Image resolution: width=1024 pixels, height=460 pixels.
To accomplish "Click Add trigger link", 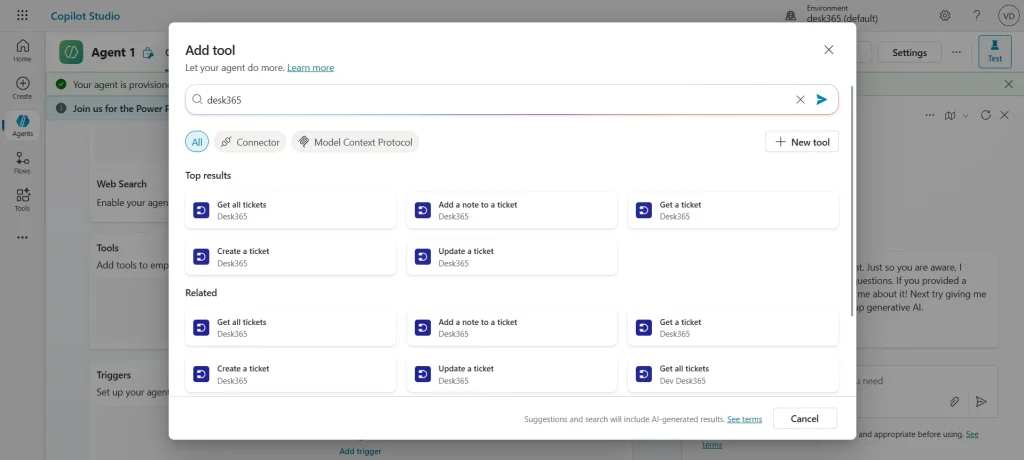I will (x=360, y=451).
